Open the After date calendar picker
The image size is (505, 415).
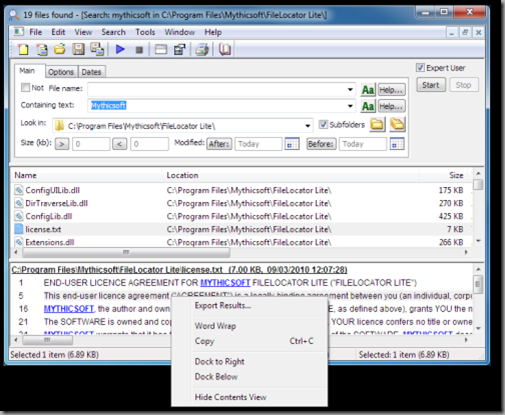click(292, 144)
